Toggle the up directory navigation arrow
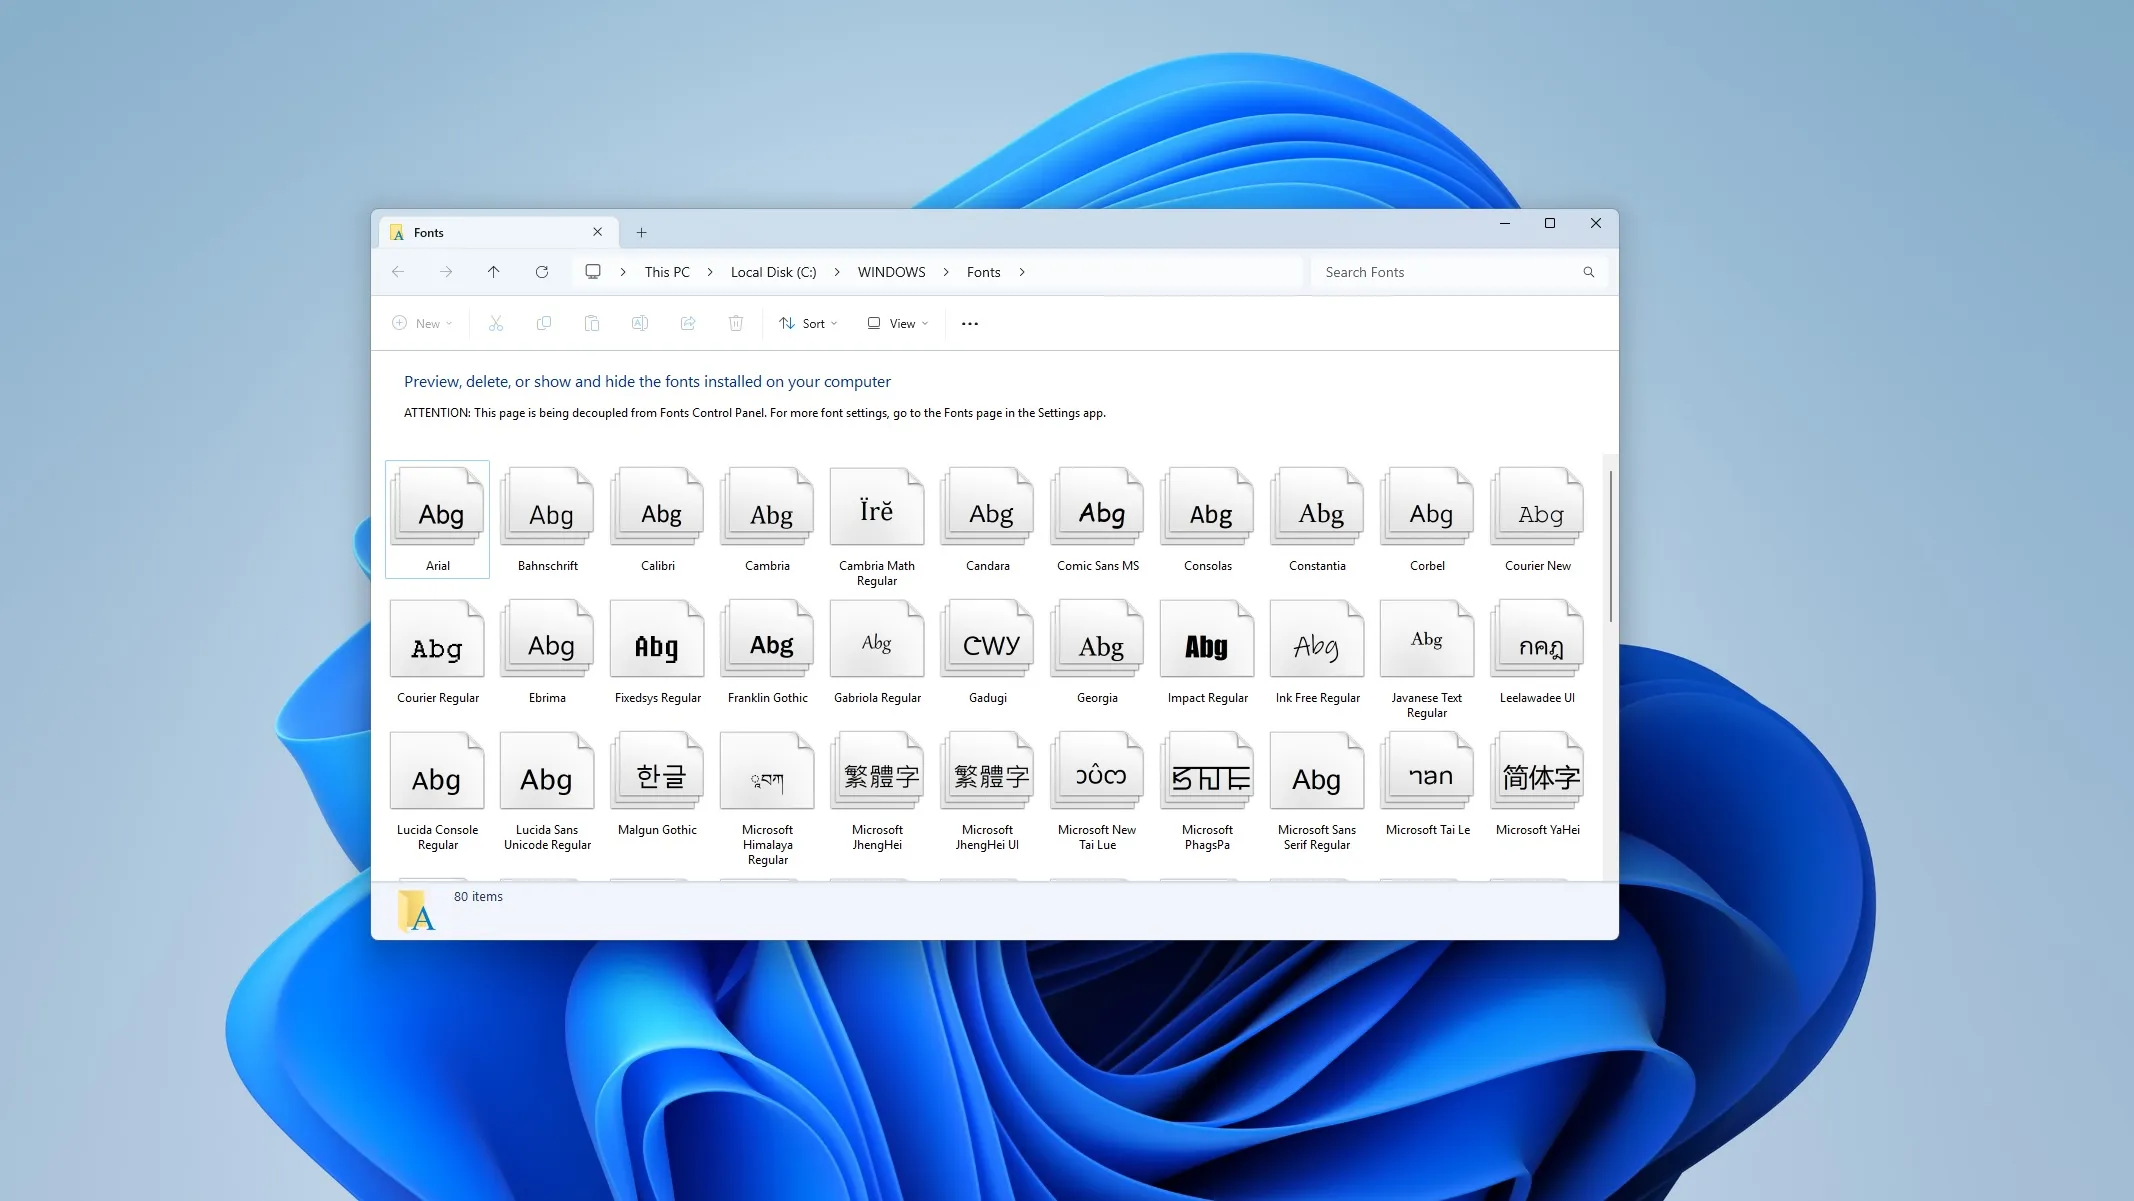This screenshot has width=2134, height=1201. tap(494, 271)
